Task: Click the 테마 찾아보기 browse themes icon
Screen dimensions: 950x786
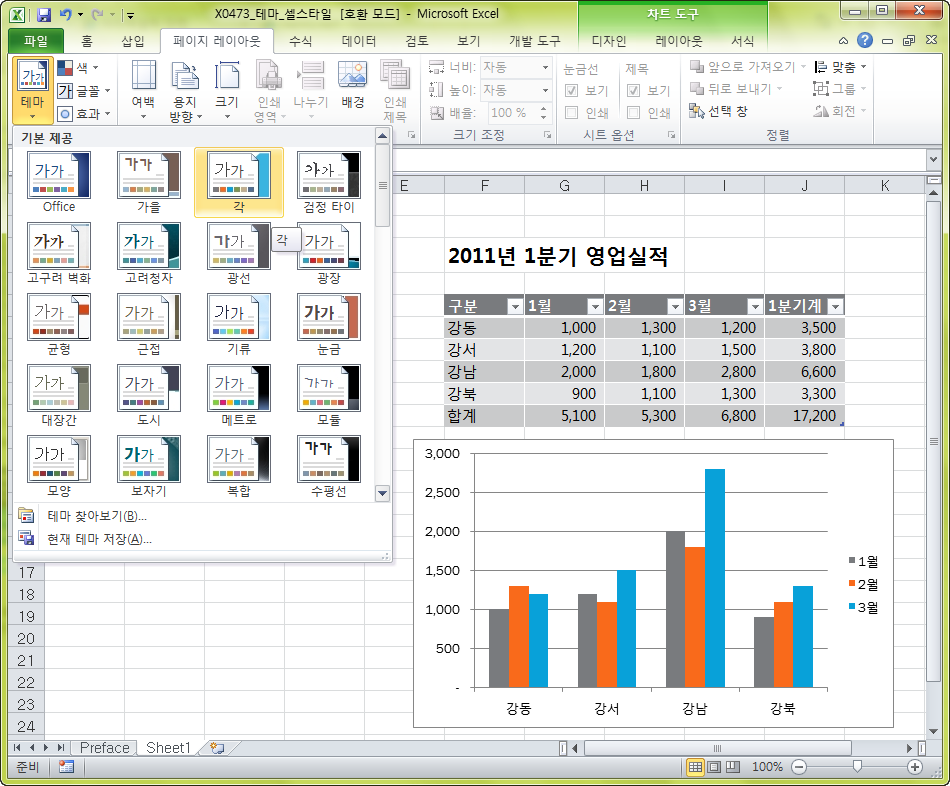Action: tap(26, 516)
